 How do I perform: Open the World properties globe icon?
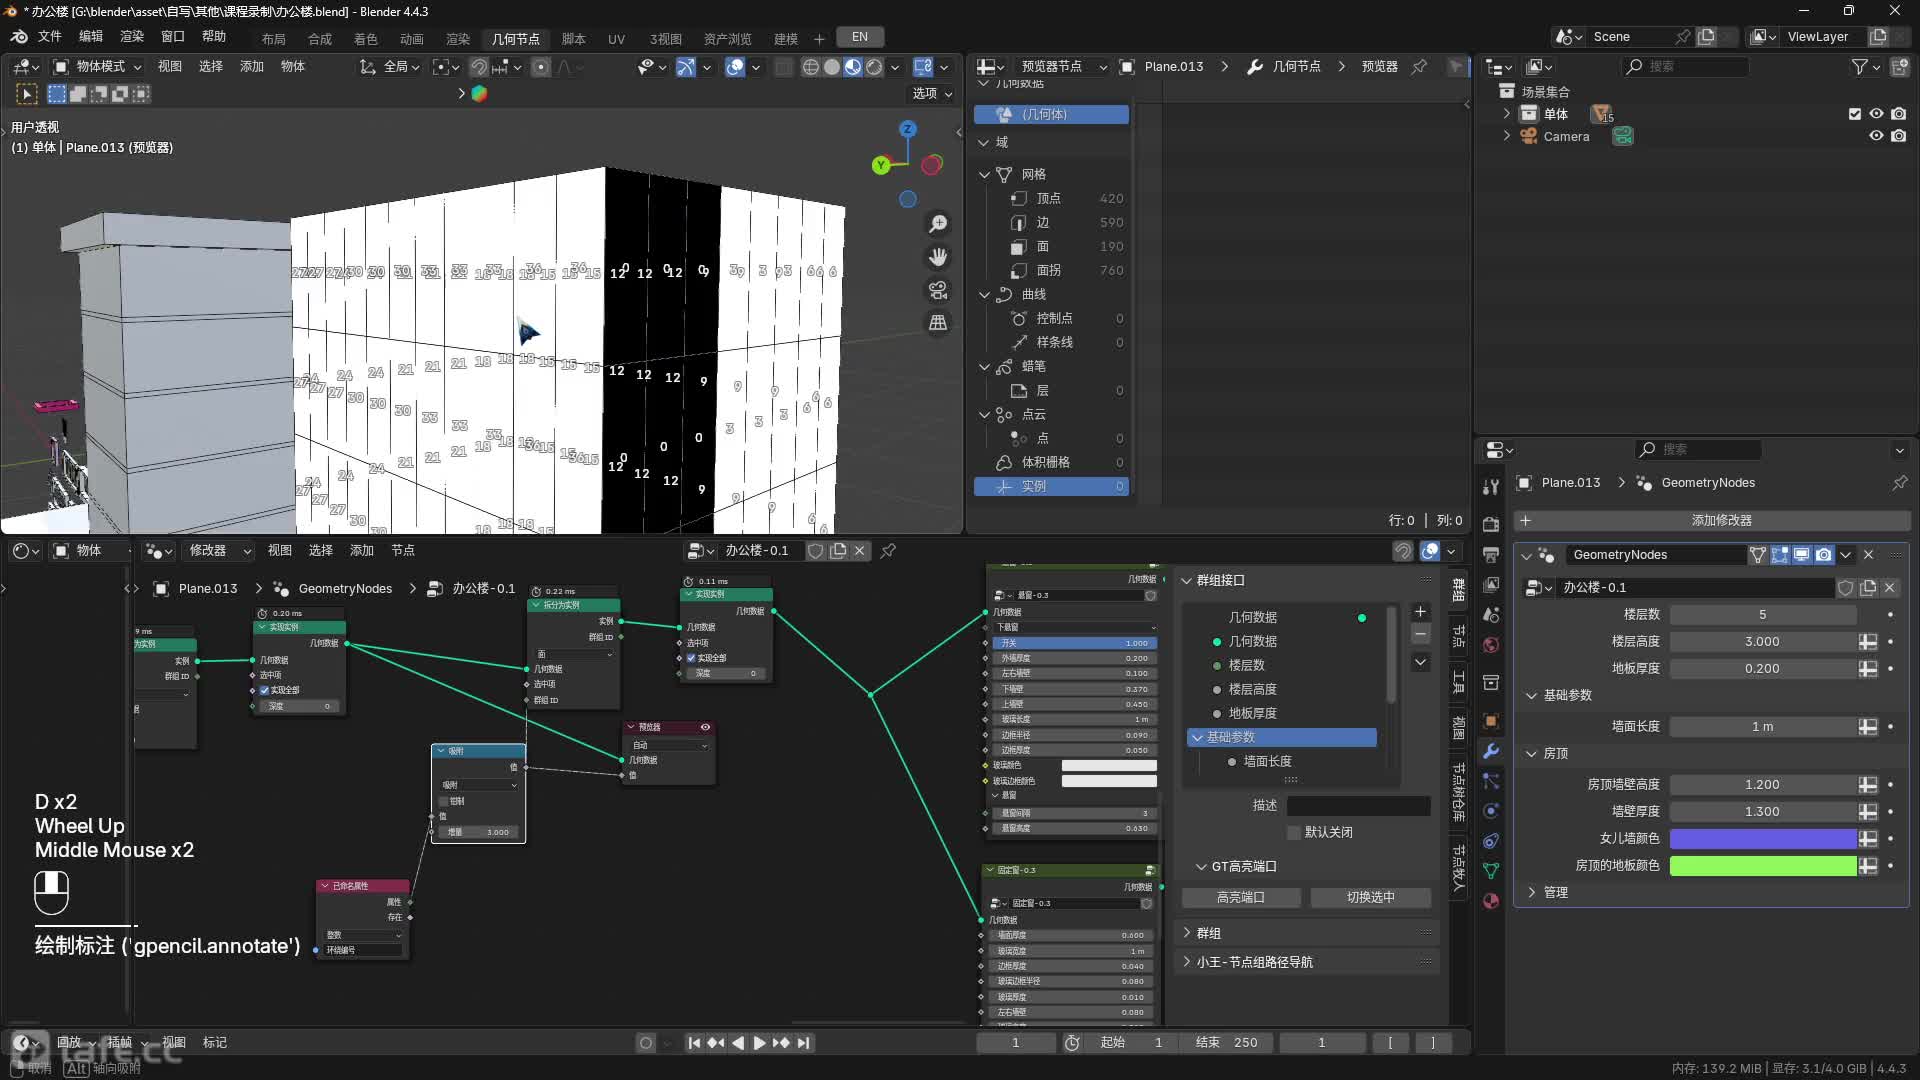pyautogui.click(x=1491, y=645)
